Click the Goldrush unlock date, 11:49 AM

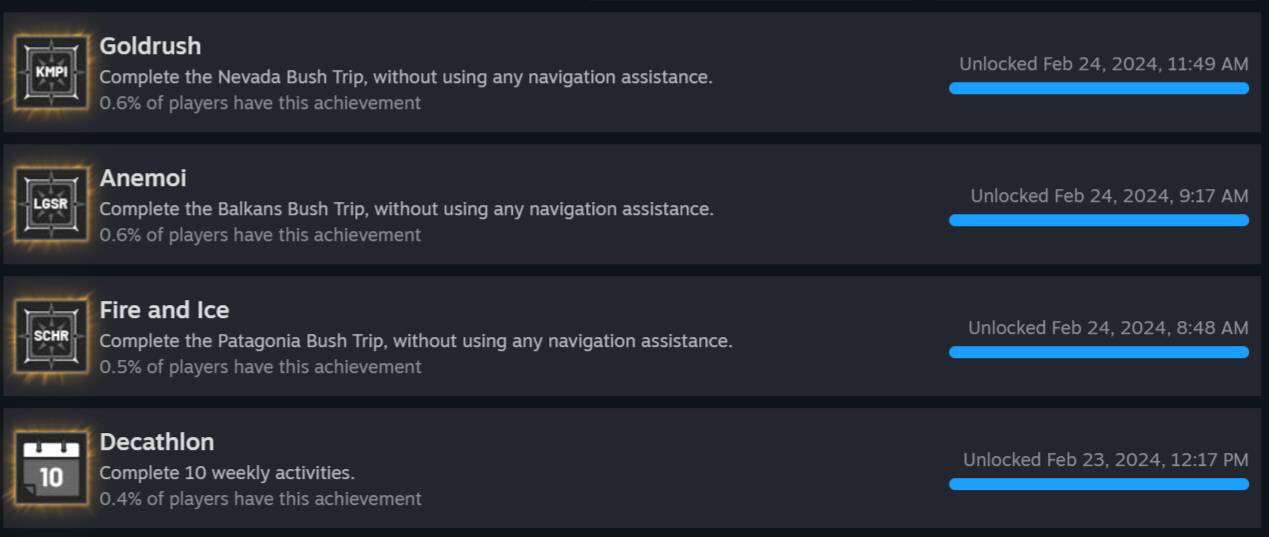pyautogui.click(x=1103, y=64)
